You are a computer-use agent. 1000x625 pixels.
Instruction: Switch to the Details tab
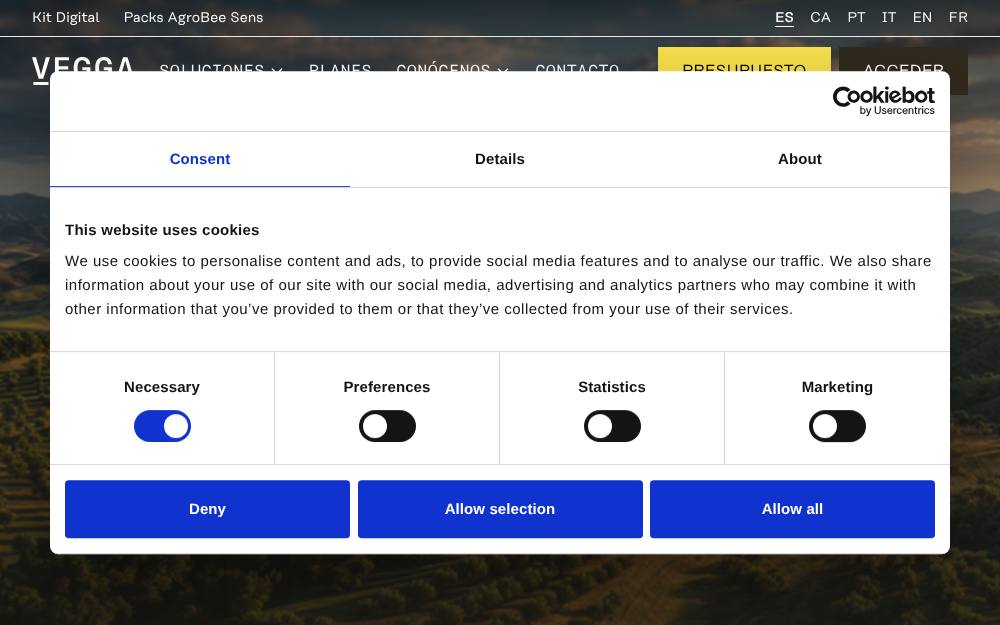(x=500, y=159)
